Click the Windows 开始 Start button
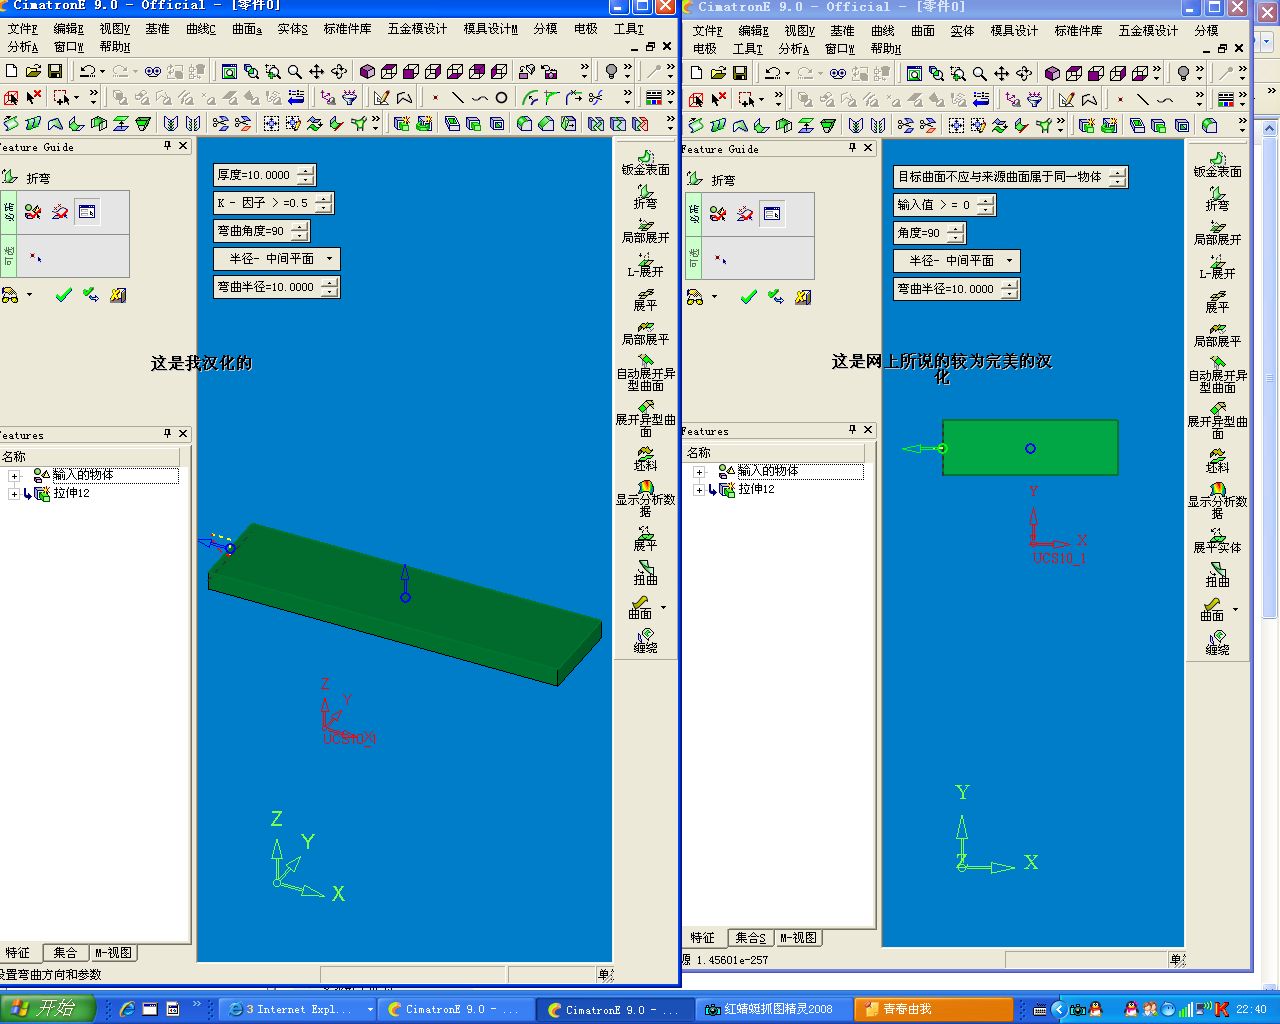Viewport: 1280px width, 1024px height. tap(48, 1009)
